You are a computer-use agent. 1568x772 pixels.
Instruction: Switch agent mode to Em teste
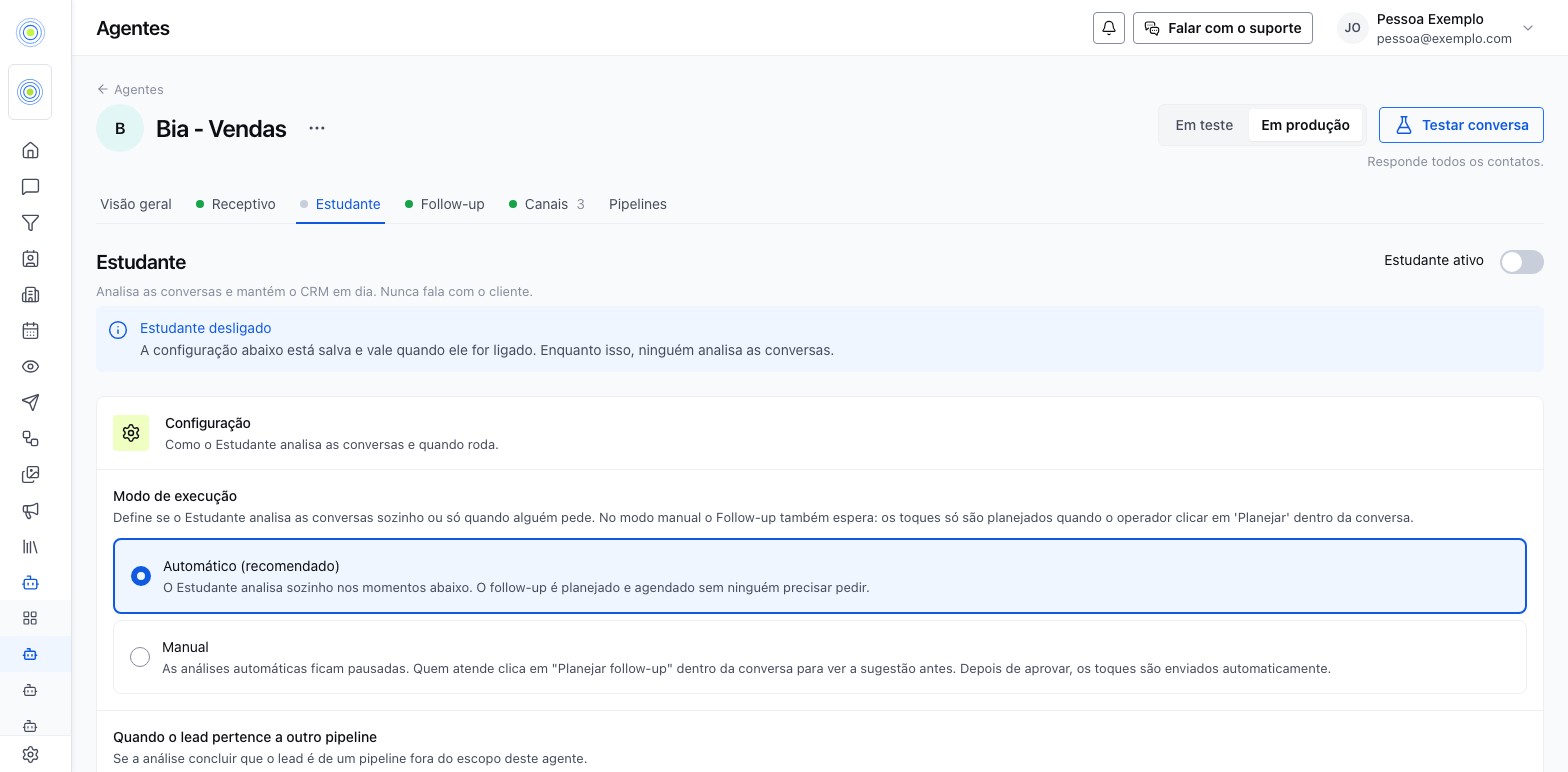[x=1204, y=125]
